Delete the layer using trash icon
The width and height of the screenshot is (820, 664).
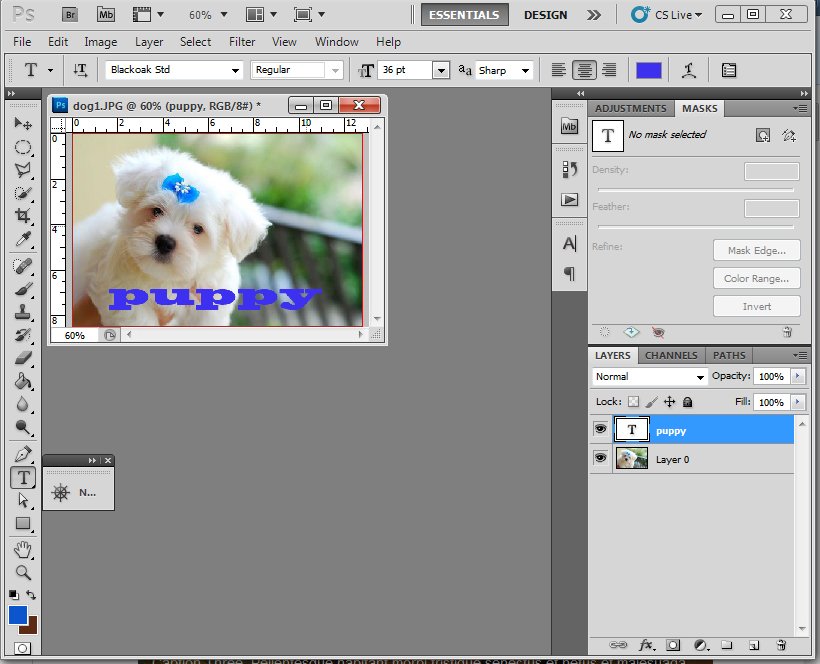point(781,645)
